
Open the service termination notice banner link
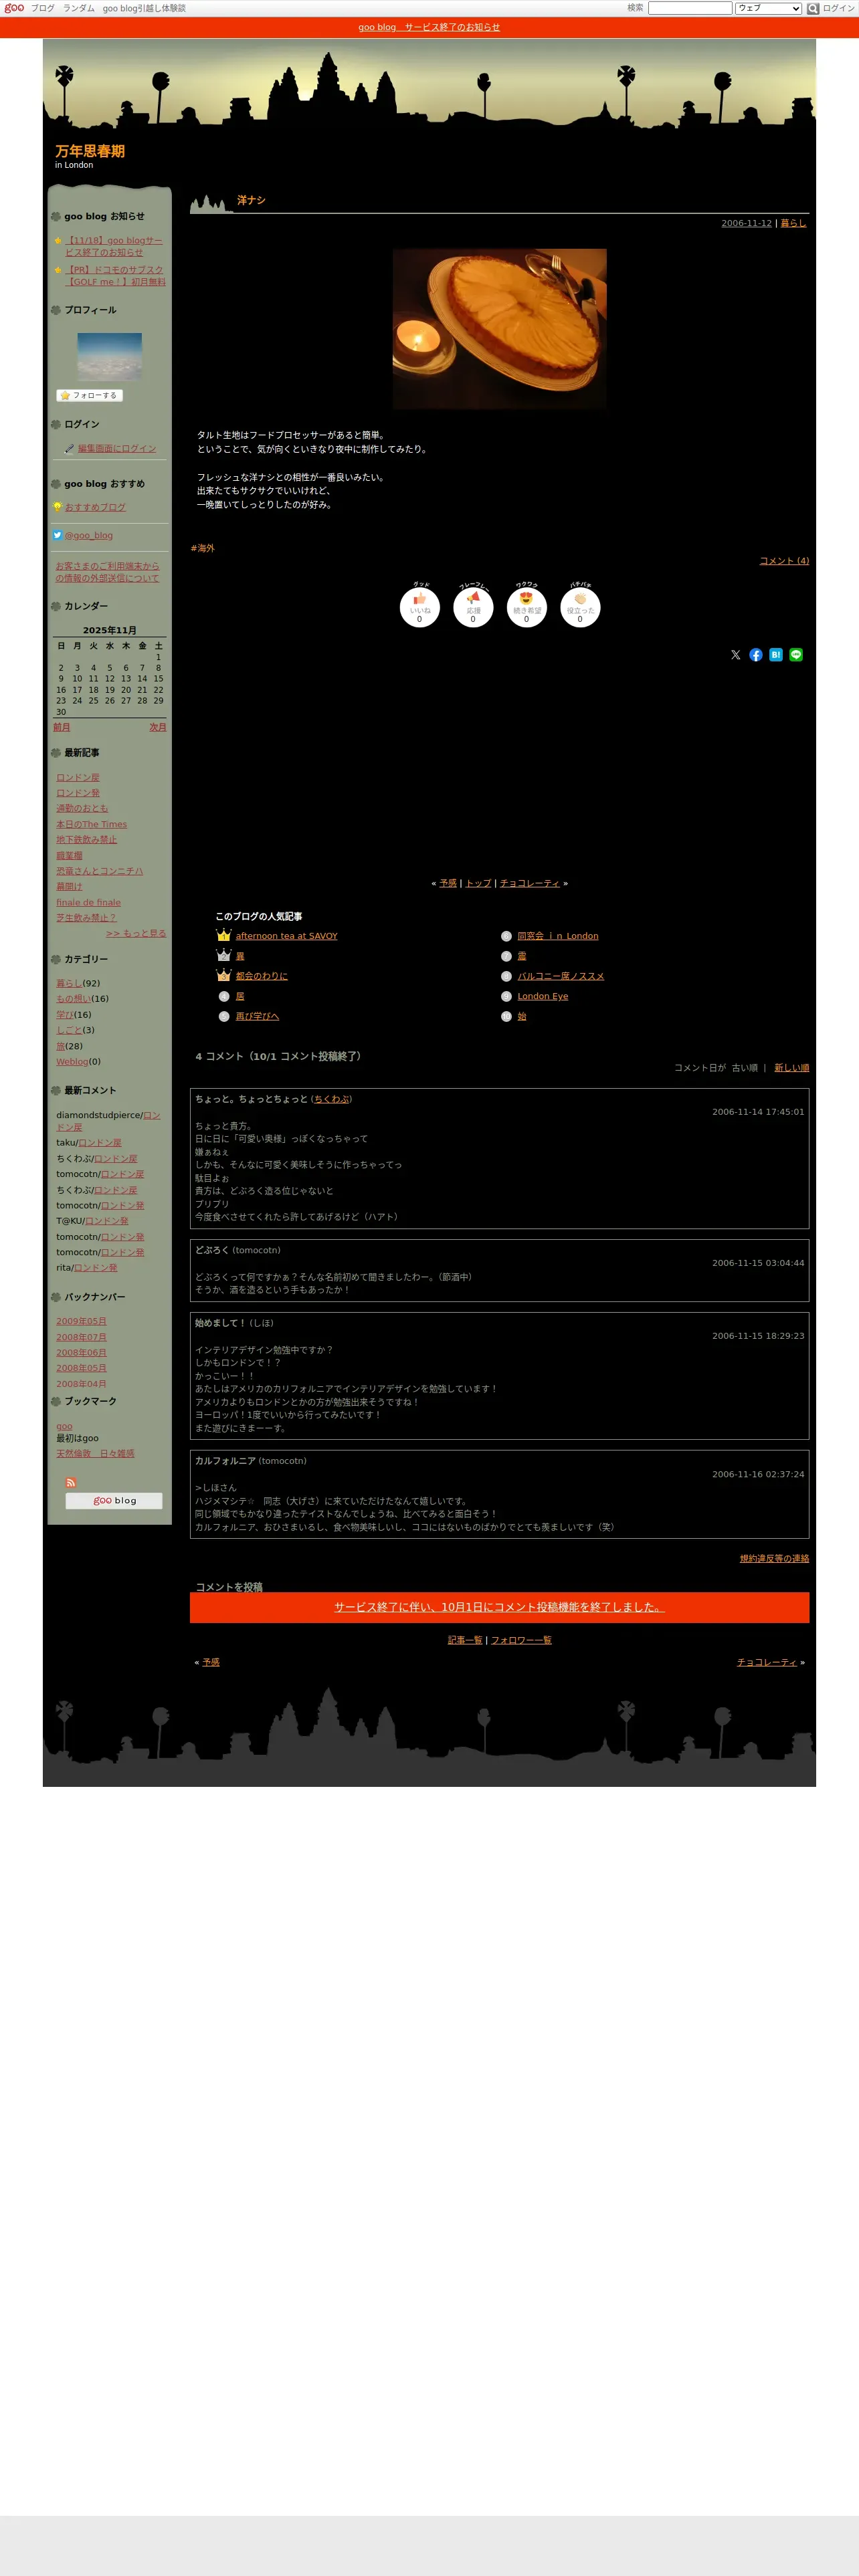click(x=429, y=27)
